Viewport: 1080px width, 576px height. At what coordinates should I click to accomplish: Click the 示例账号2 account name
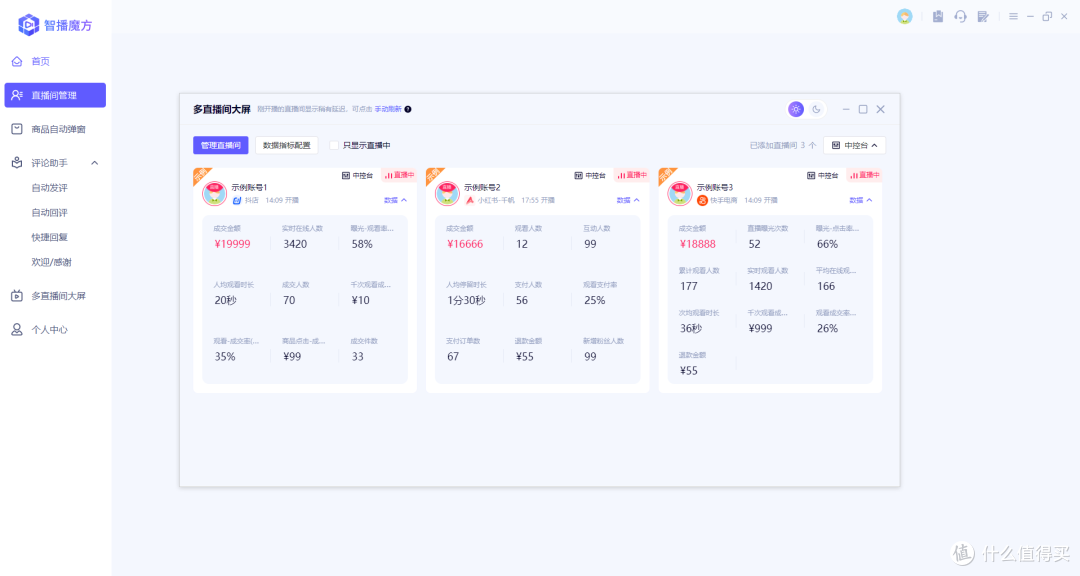(482, 187)
